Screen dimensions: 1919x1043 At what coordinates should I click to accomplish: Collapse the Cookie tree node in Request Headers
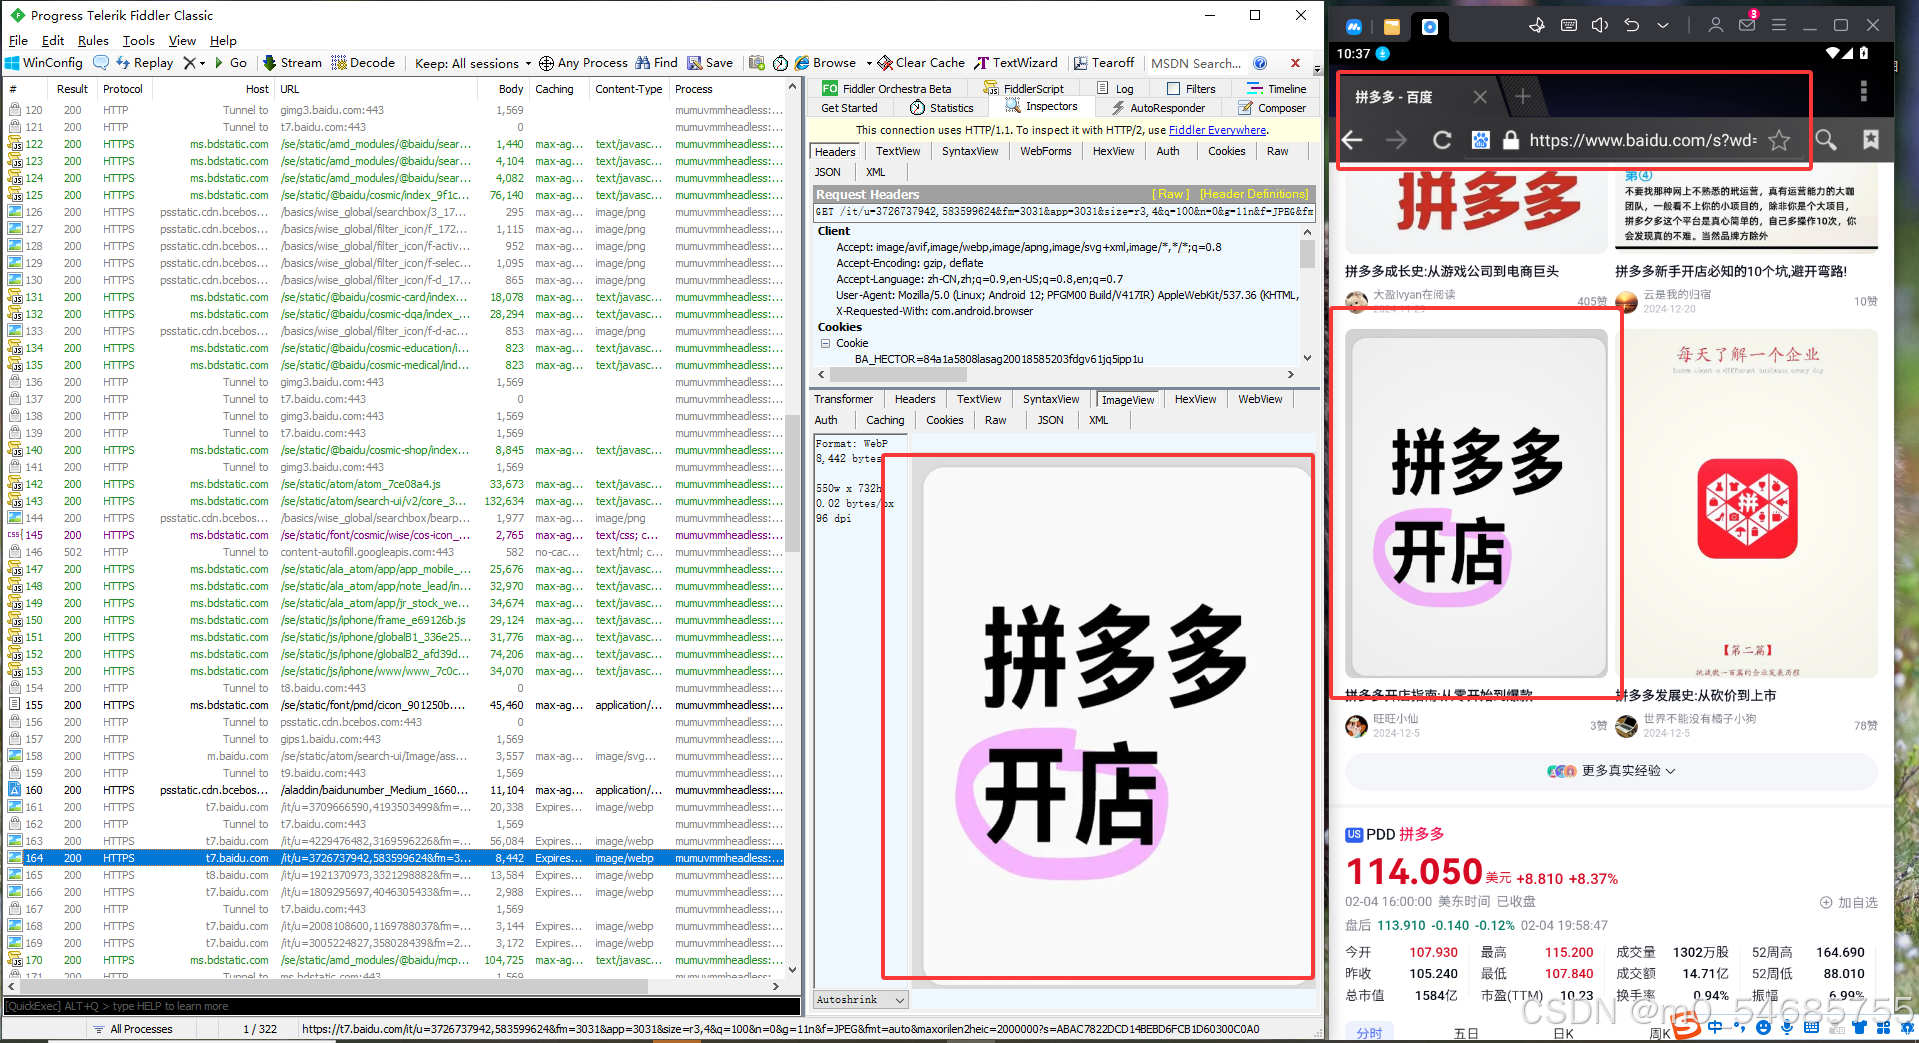826,343
